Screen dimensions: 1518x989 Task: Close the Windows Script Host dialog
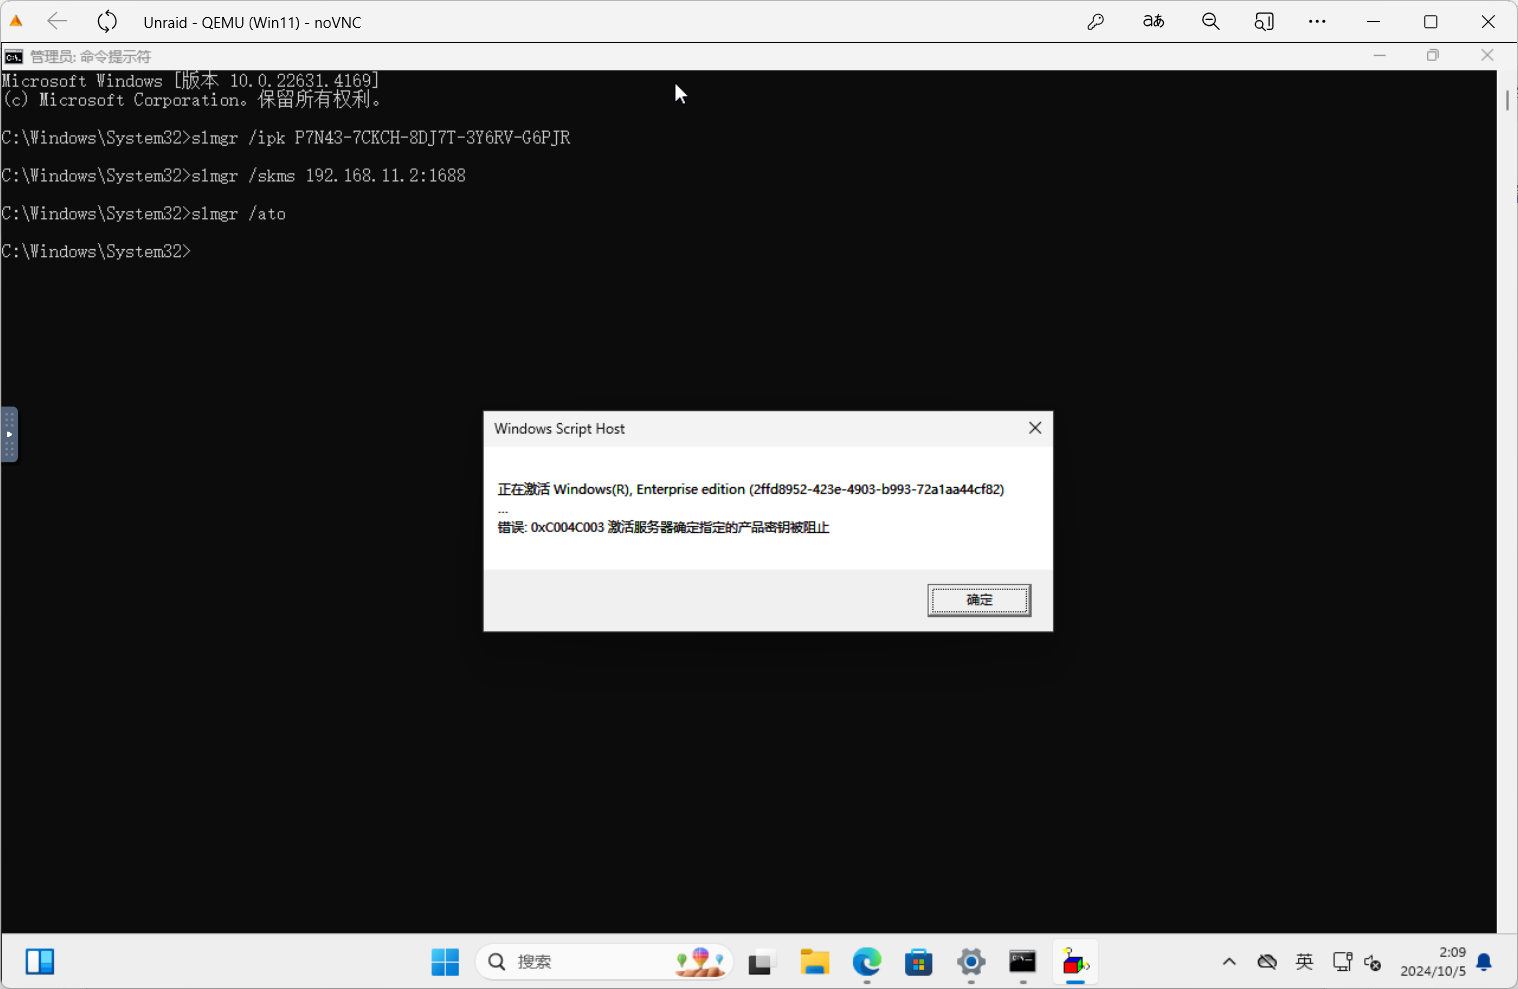click(1035, 428)
